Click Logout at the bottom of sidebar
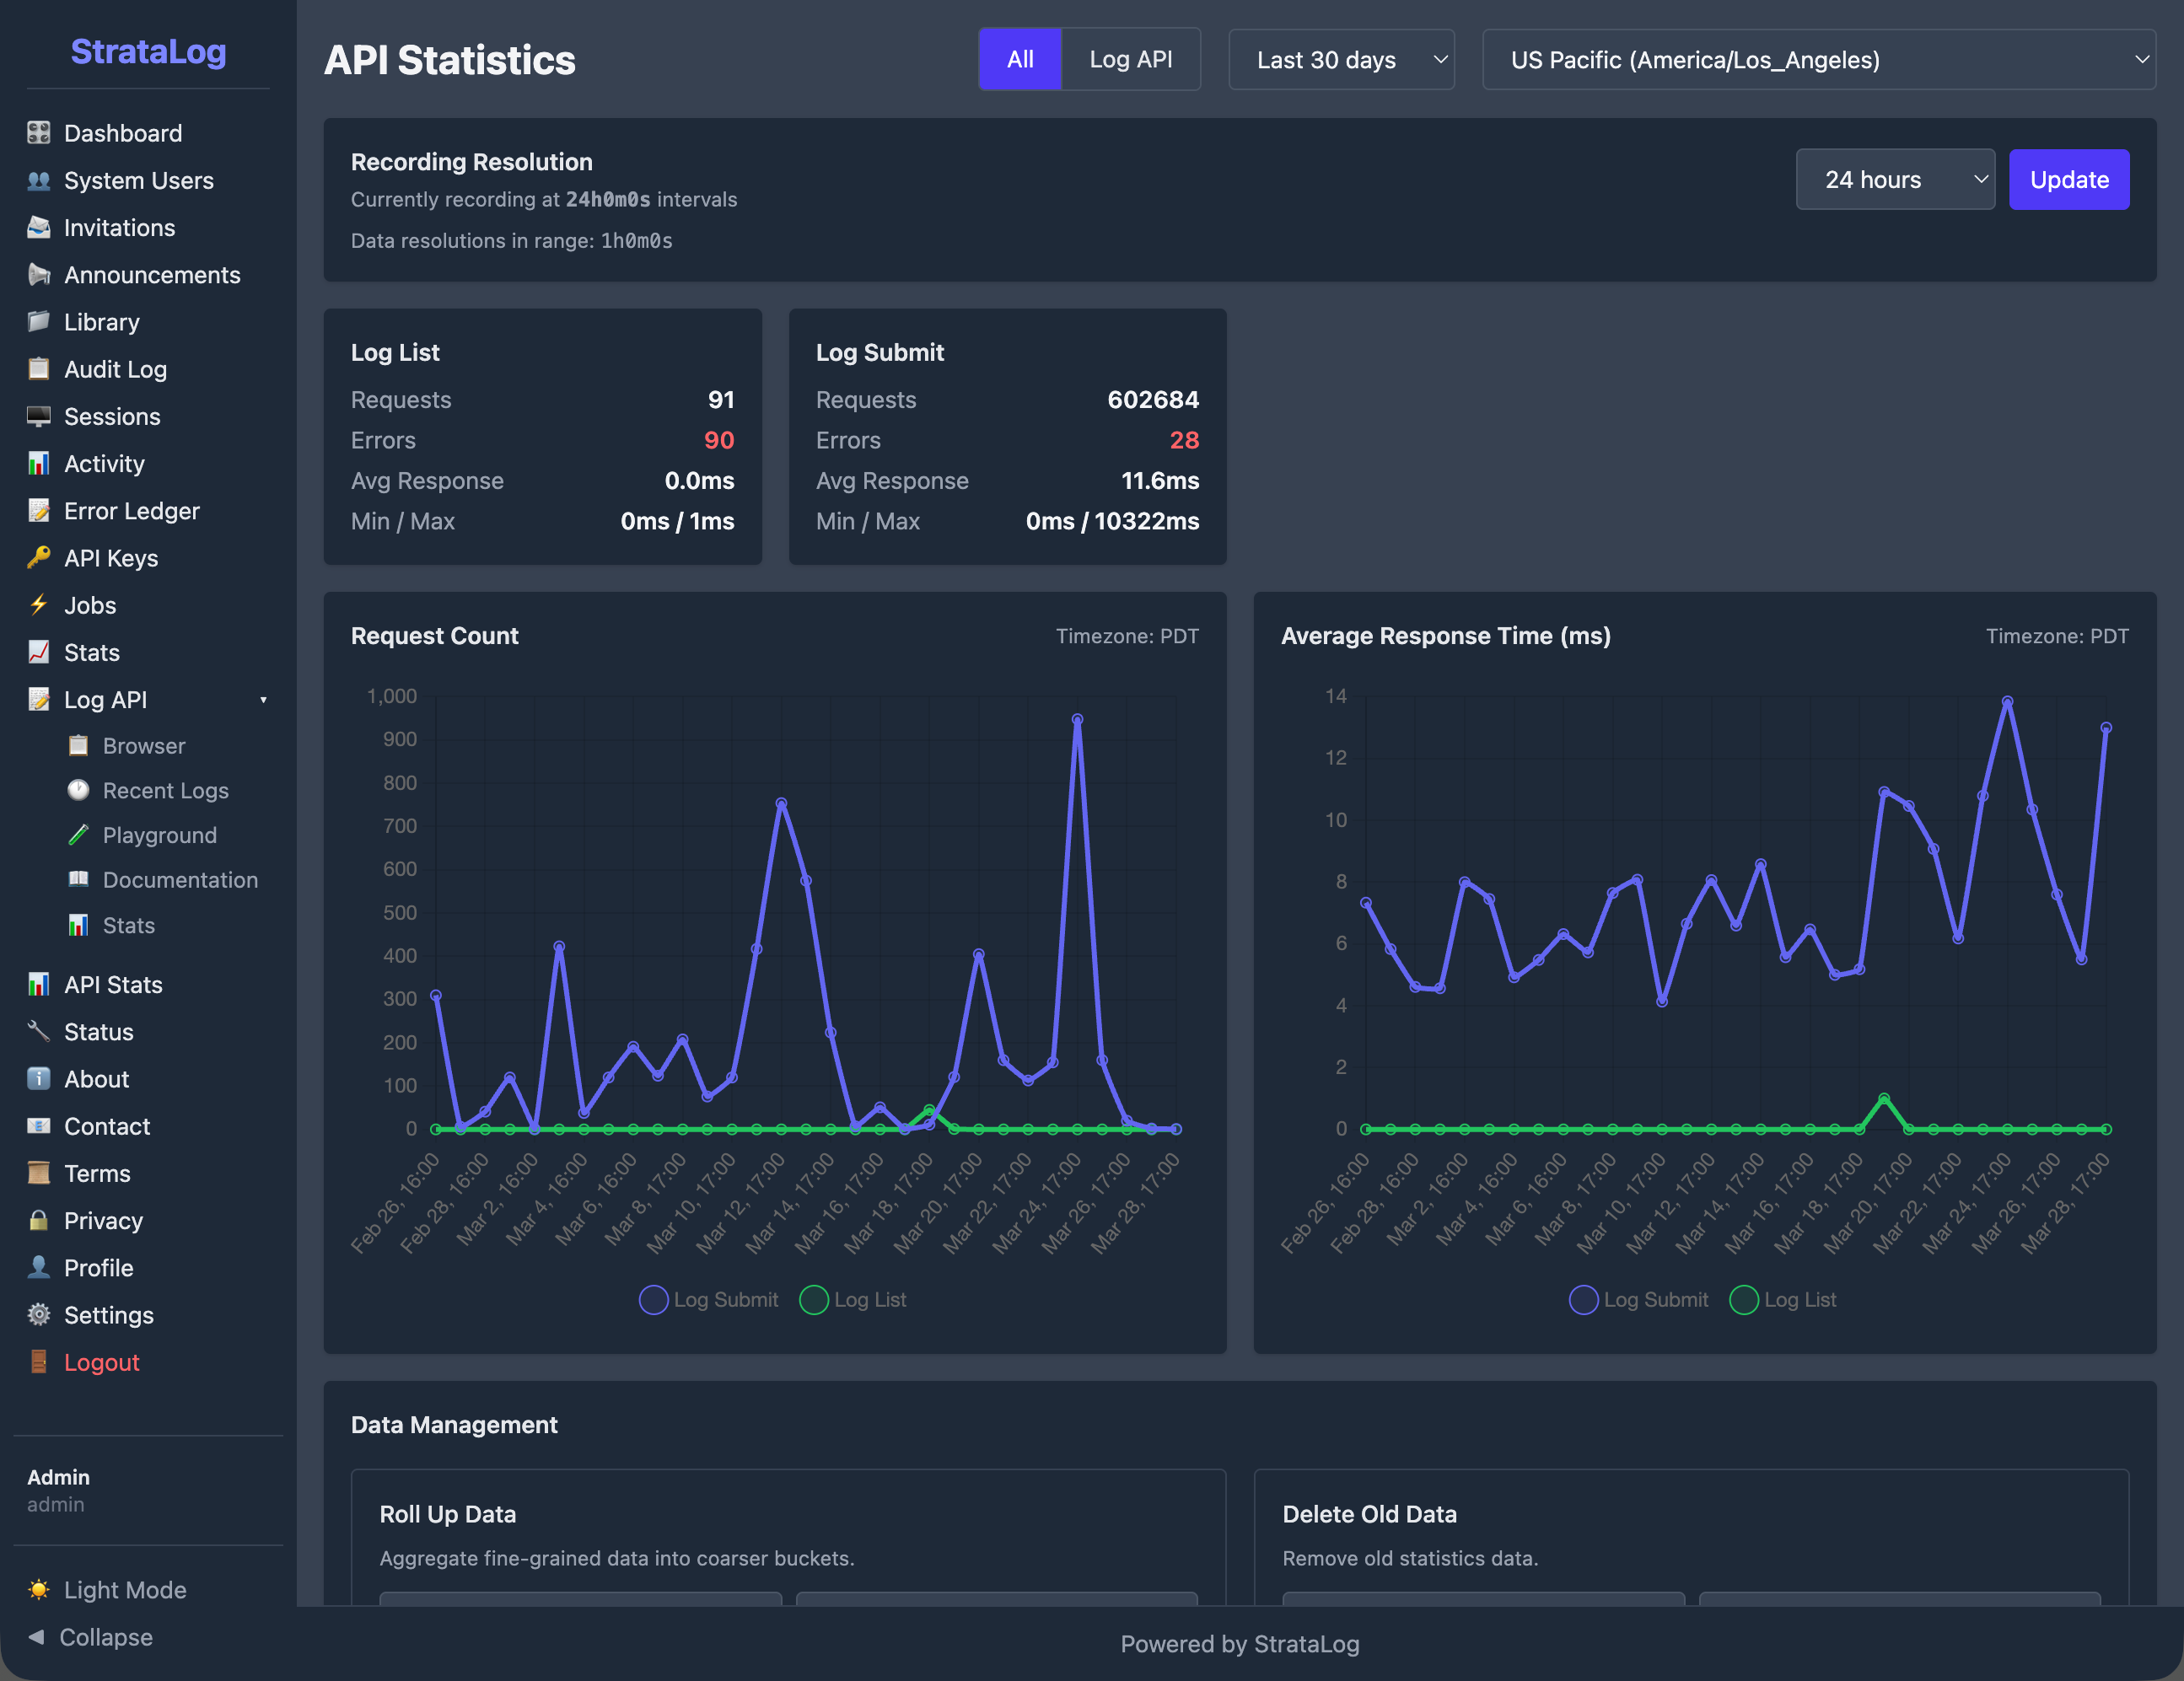Image resolution: width=2184 pixels, height=1681 pixels. [x=101, y=1362]
